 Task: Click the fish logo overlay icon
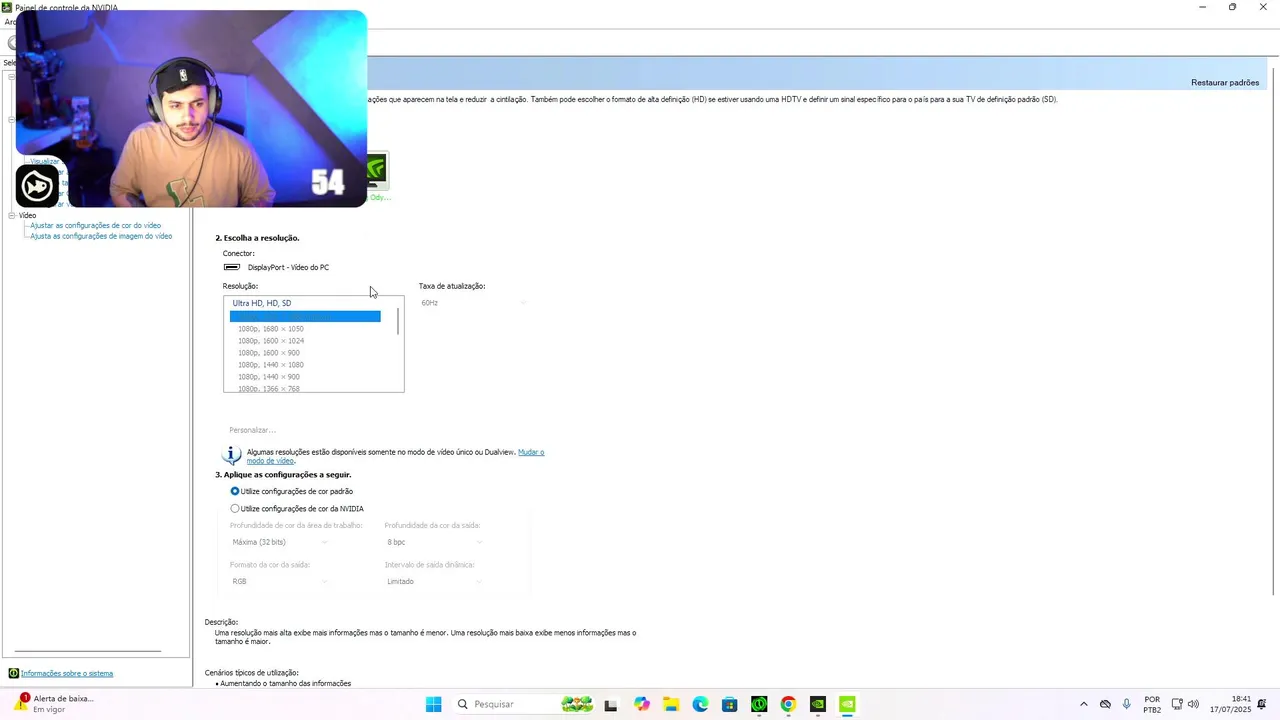pyautogui.click(x=37, y=186)
